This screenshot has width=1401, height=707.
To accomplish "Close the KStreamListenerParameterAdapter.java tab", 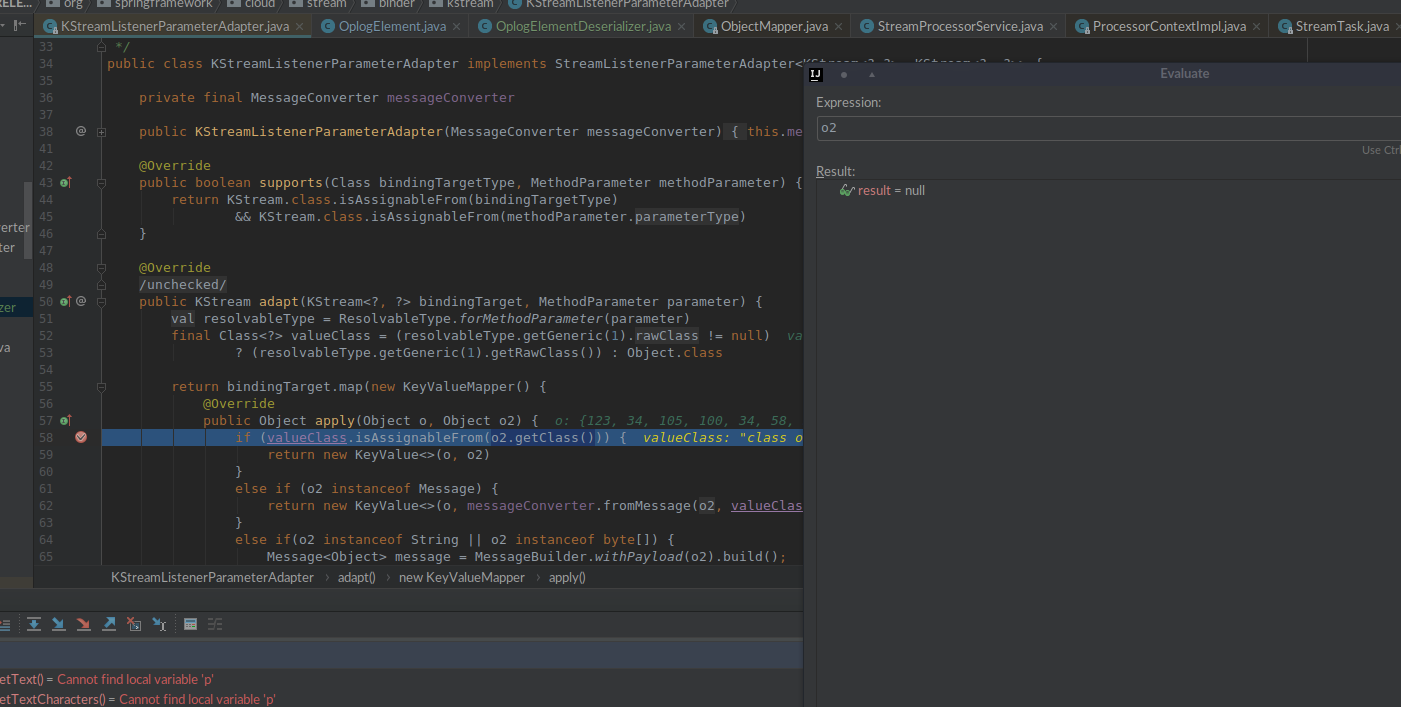I will click(298, 27).
